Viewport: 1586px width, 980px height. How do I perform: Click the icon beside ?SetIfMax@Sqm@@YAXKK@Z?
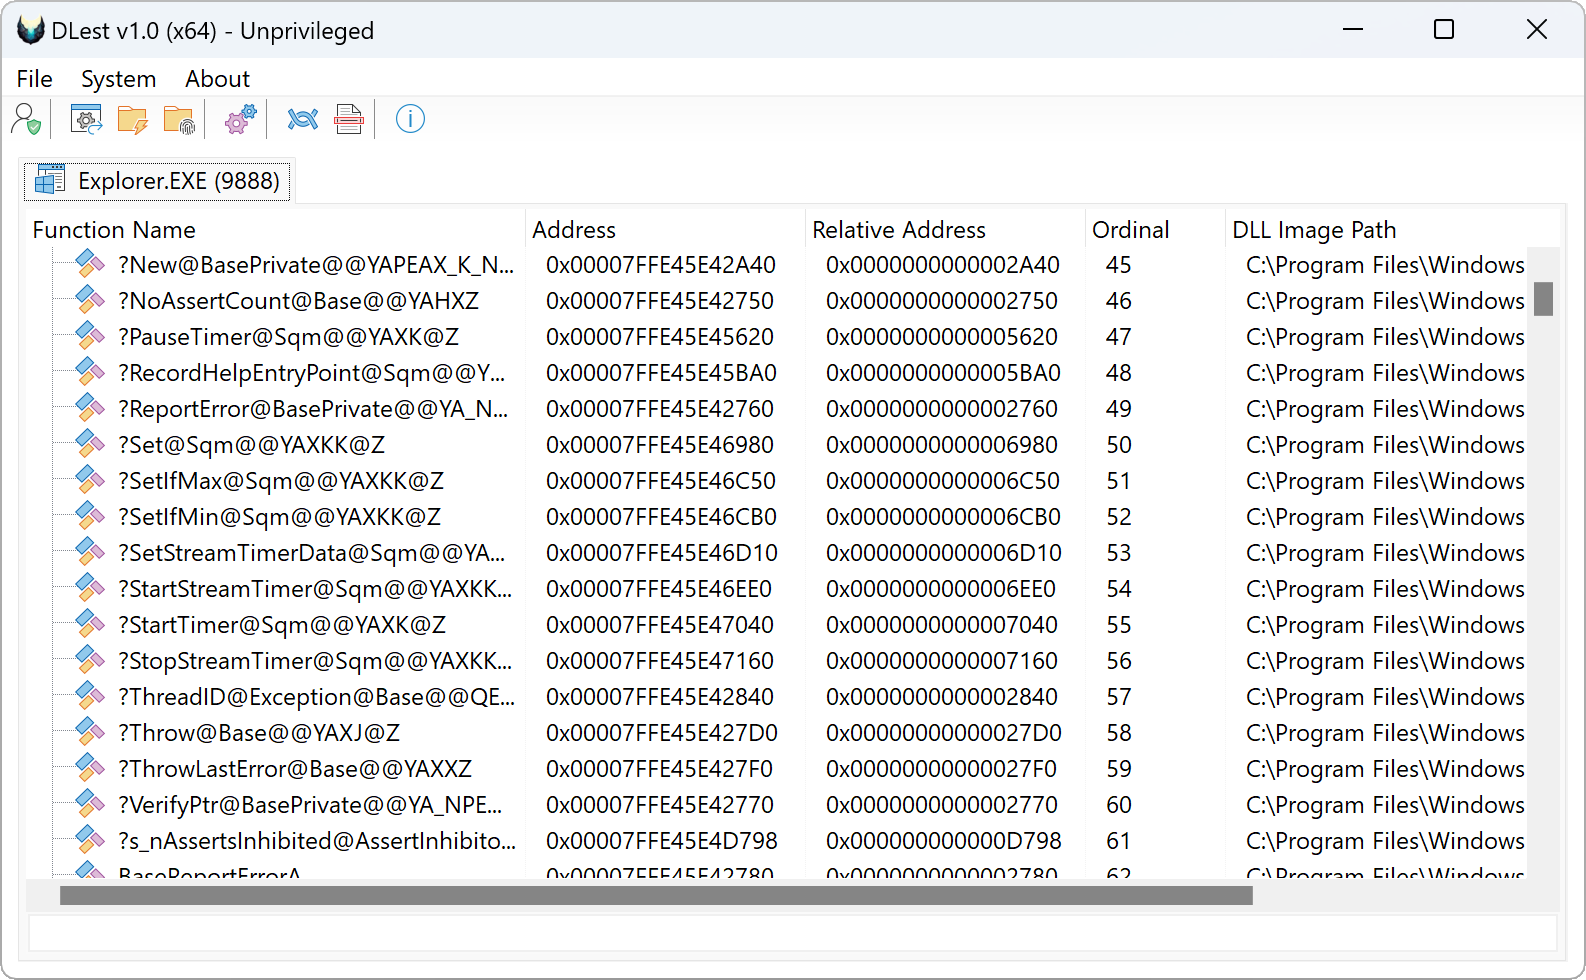point(90,480)
